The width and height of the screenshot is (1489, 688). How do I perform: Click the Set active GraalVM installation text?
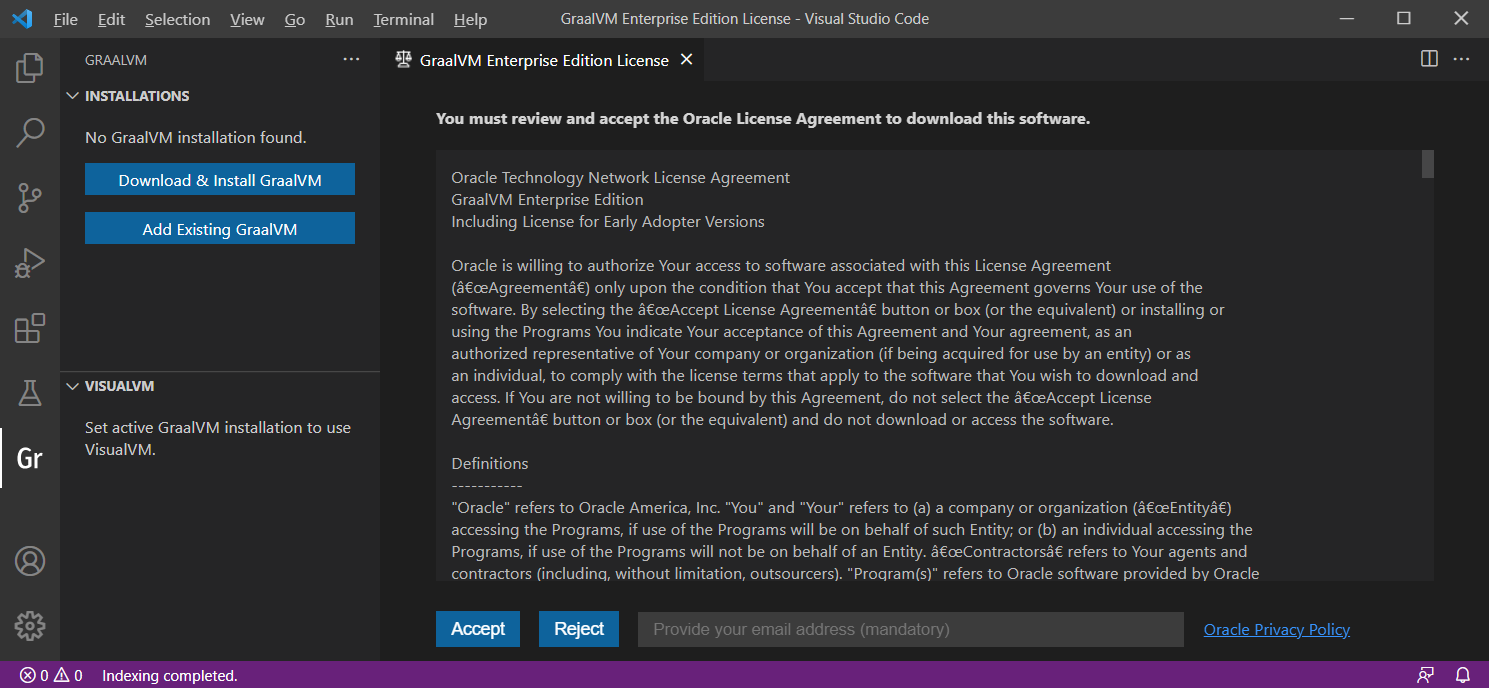point(218,438)
